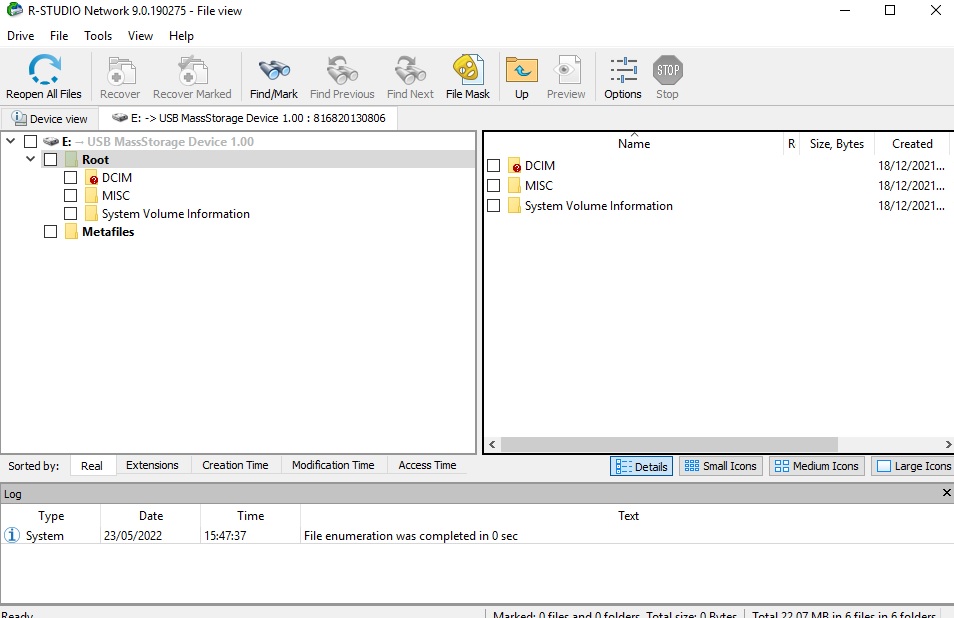Check the Metafiles checkbox
The image size is (954, 618).
click(50, 232)
